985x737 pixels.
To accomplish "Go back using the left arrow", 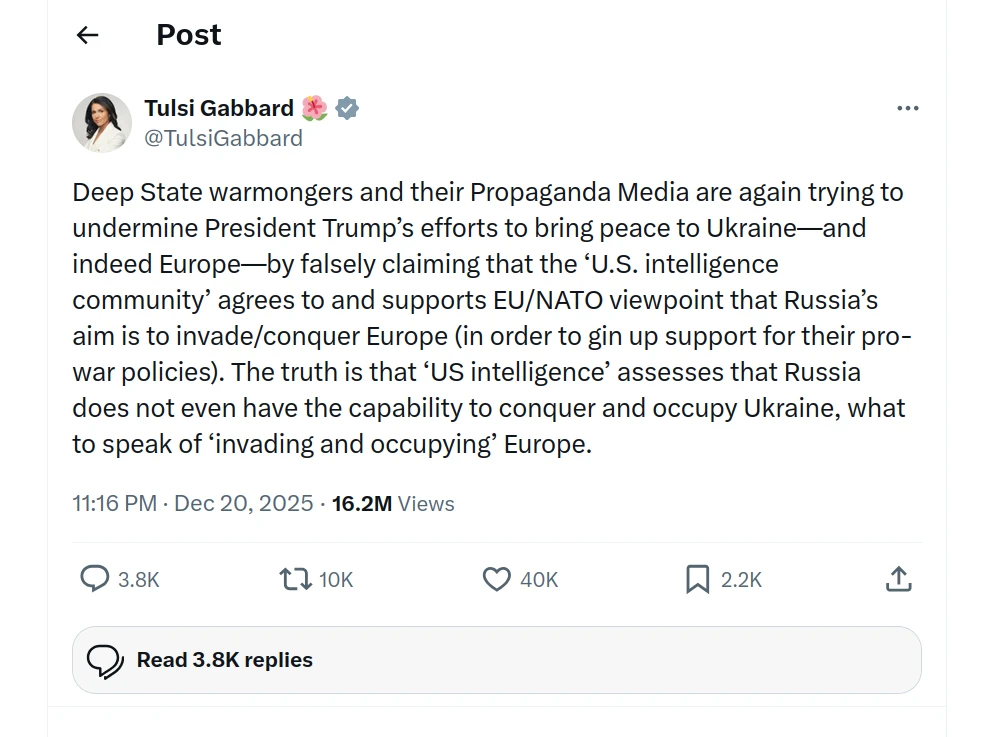I will click(x=88, y=35).
